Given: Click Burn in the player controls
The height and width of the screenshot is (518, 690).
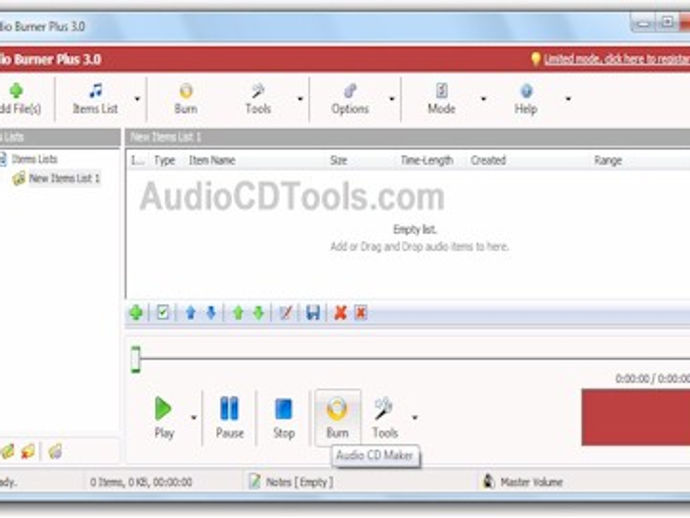Looking at the screenshot, I should coord(338,417).
